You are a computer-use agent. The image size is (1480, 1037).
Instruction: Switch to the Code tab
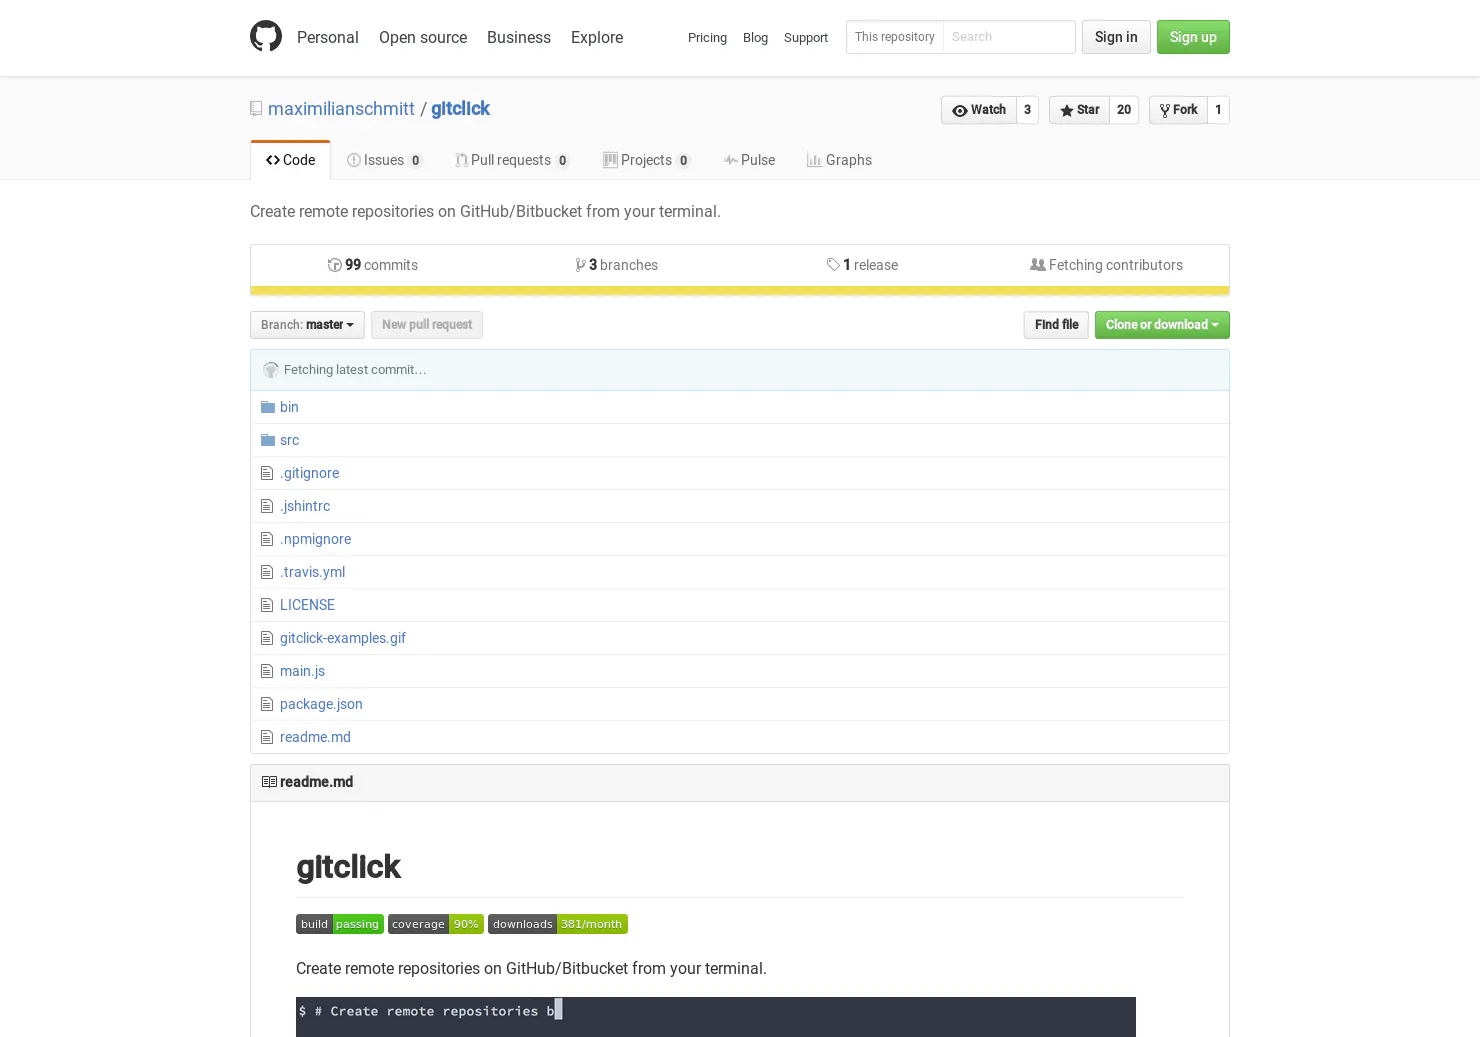(290, 160)
